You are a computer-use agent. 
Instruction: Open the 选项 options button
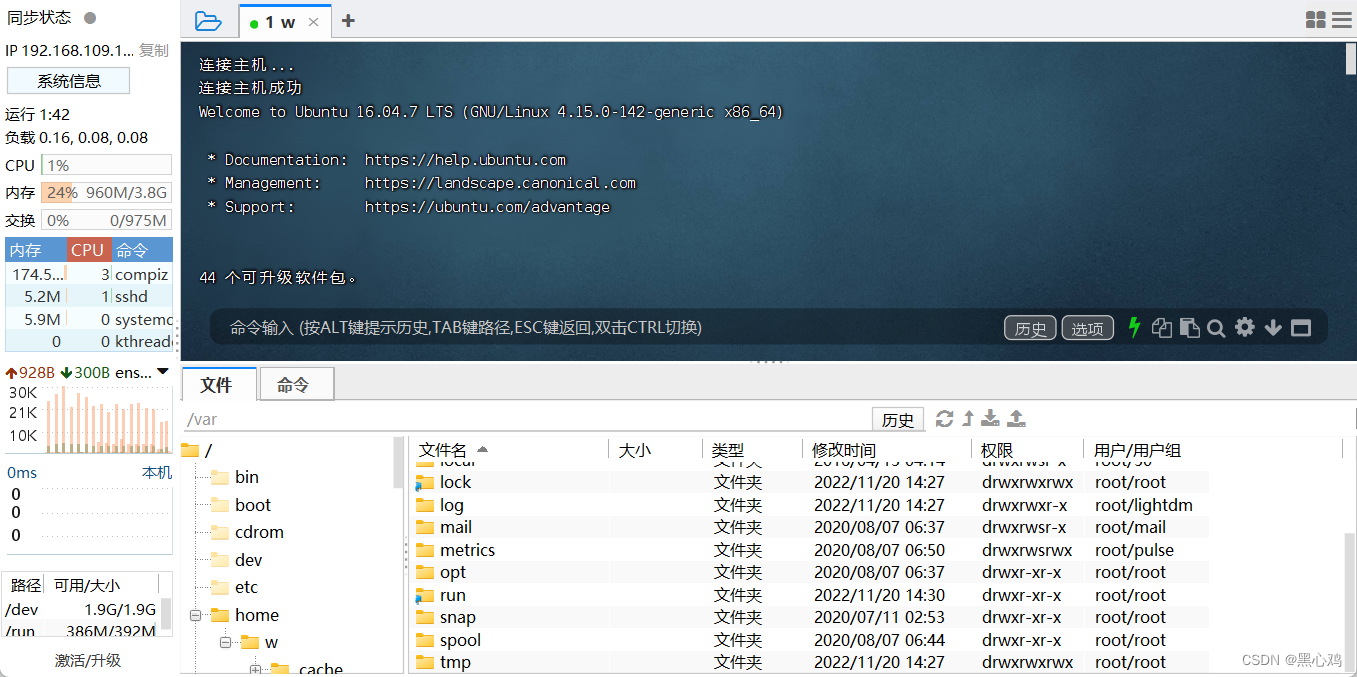[1087, 328]
